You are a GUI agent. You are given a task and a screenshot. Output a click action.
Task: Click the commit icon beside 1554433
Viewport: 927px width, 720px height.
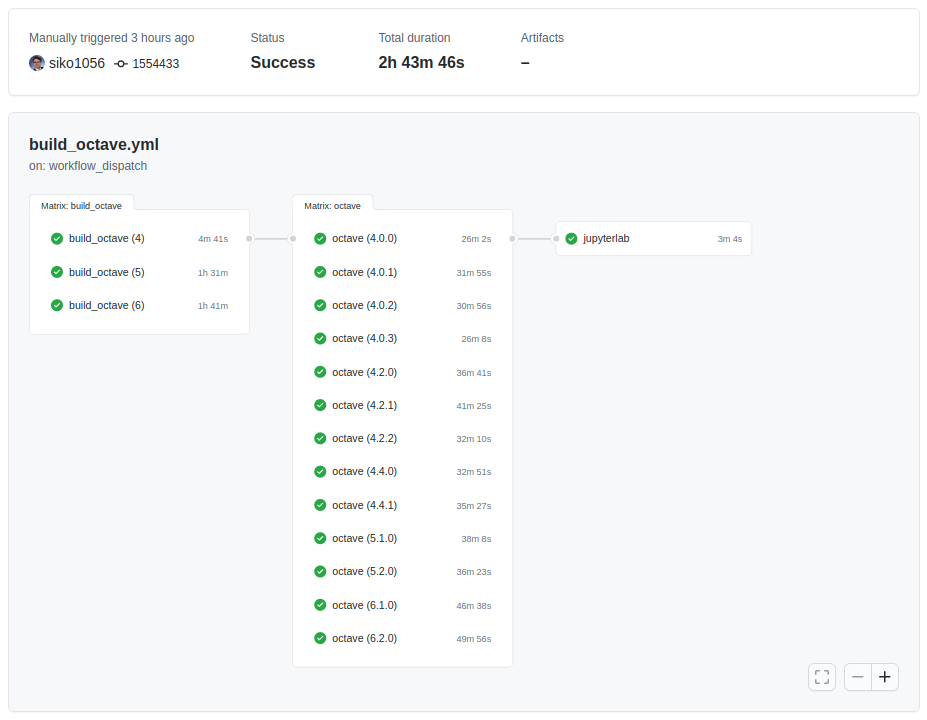[x=121, y=64]
